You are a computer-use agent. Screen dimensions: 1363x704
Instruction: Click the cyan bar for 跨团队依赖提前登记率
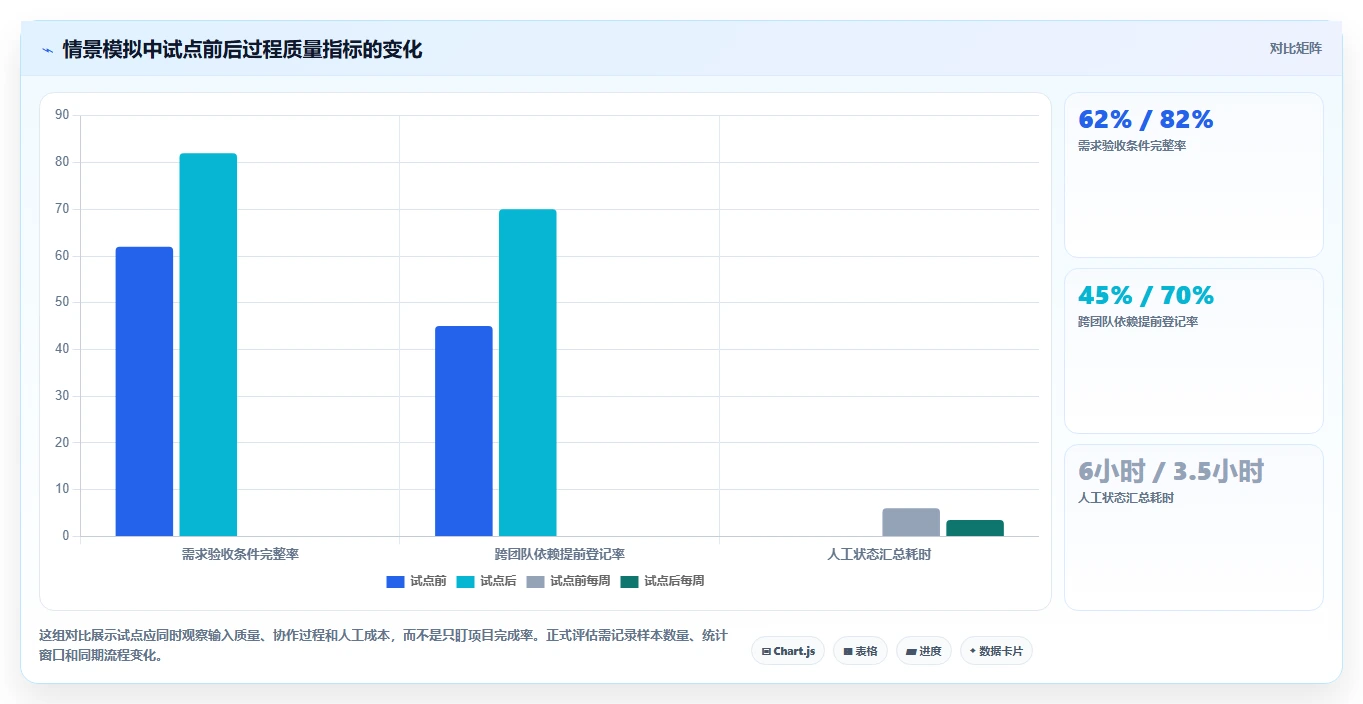[527, 373]
